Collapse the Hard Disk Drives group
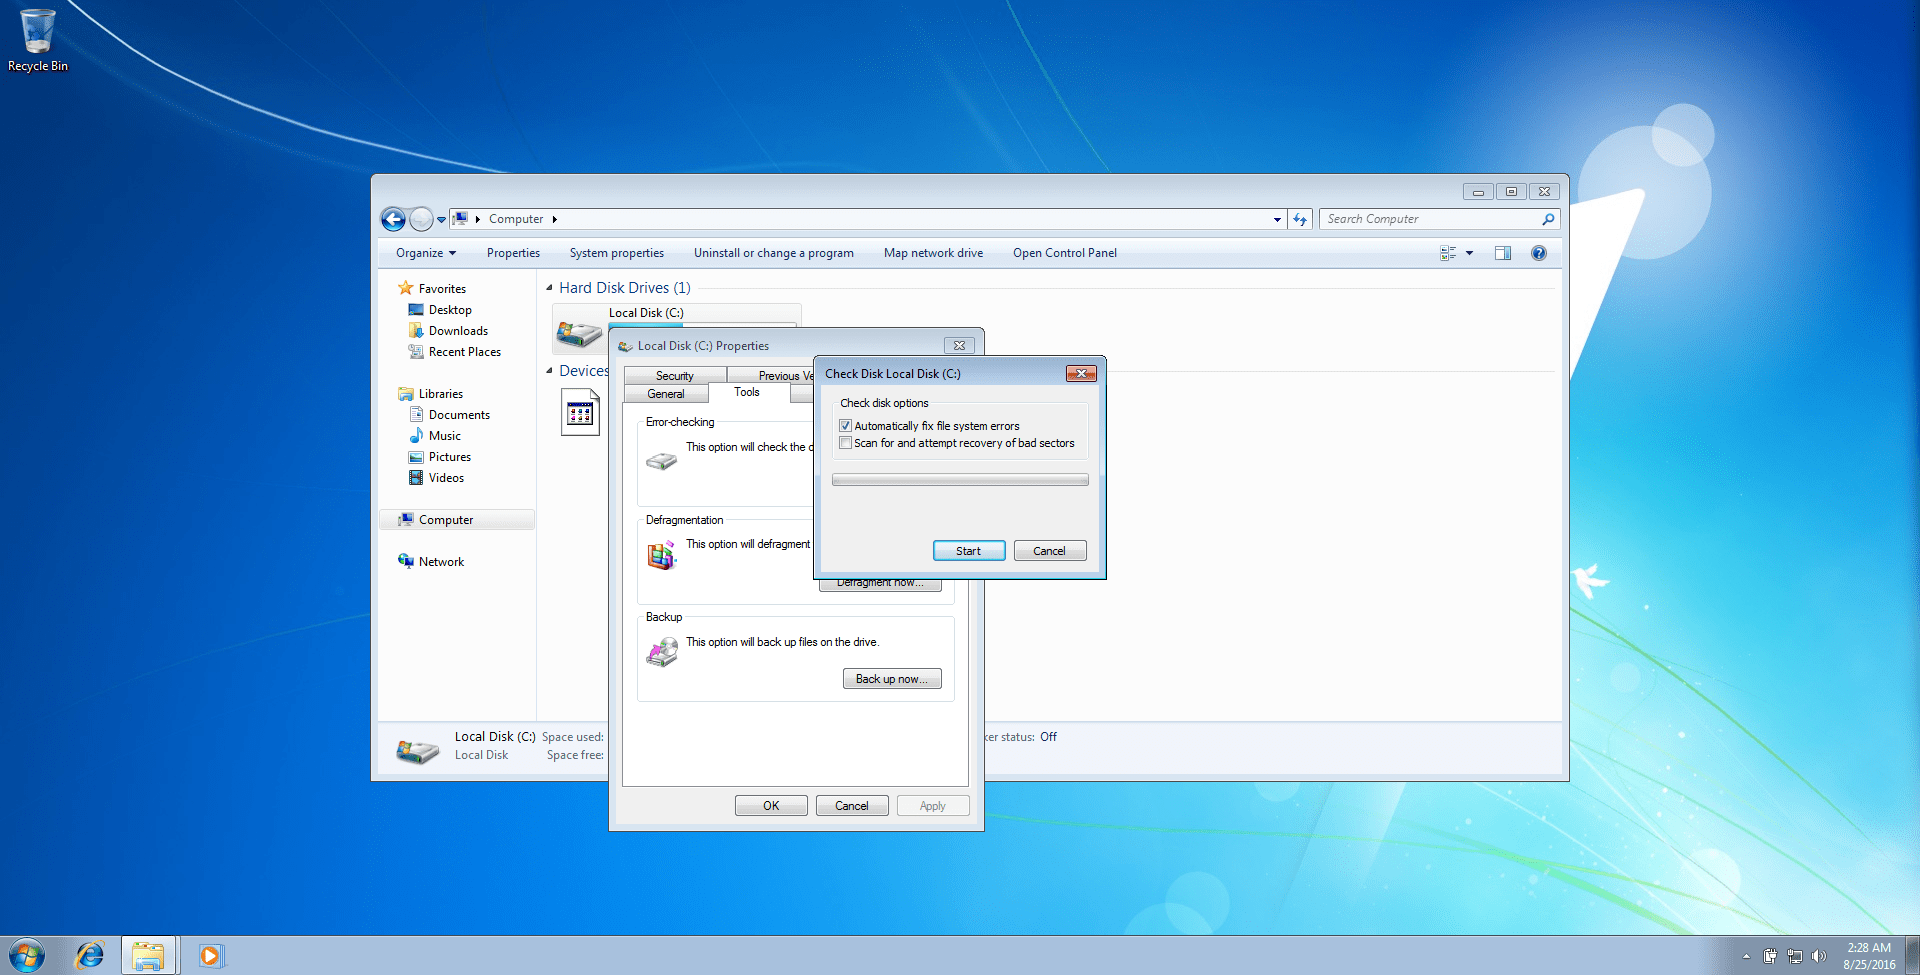This screenshot has height=975, width=1920. (x=549, y=288)
